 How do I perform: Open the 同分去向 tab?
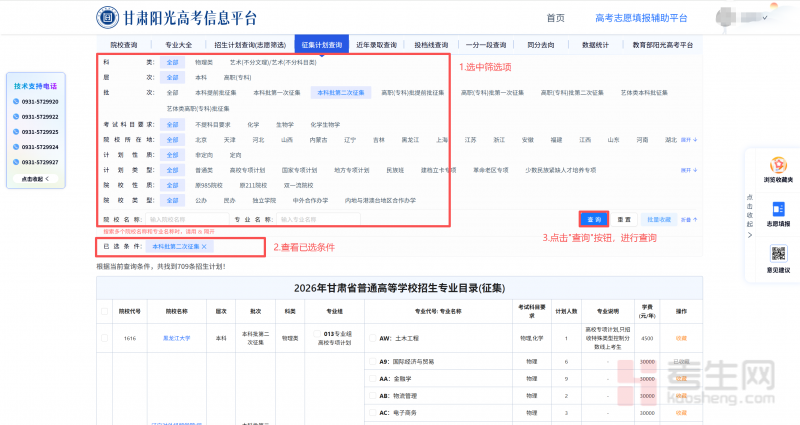(x=541, y=45)
